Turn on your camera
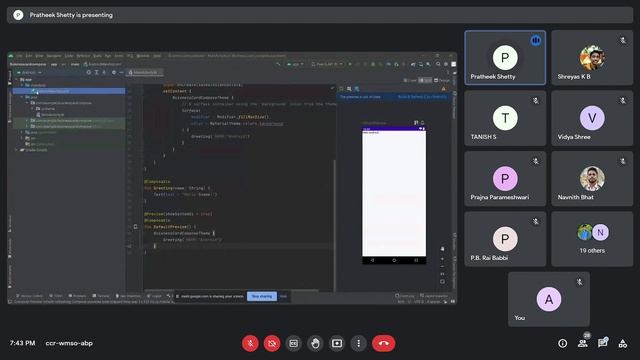Viewport: 640px width, 360px height. [x=272, y=343]
